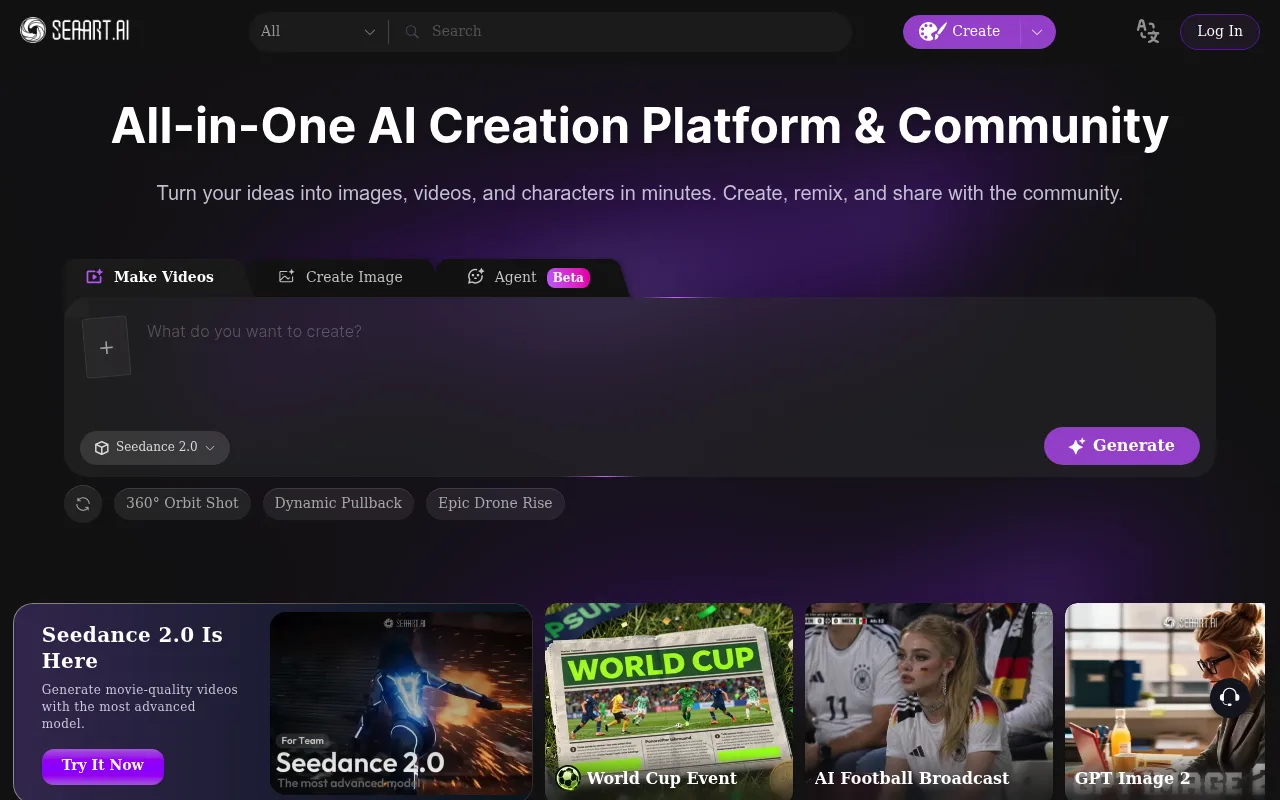Click the add reference plus icon

(x=107, y=347)
